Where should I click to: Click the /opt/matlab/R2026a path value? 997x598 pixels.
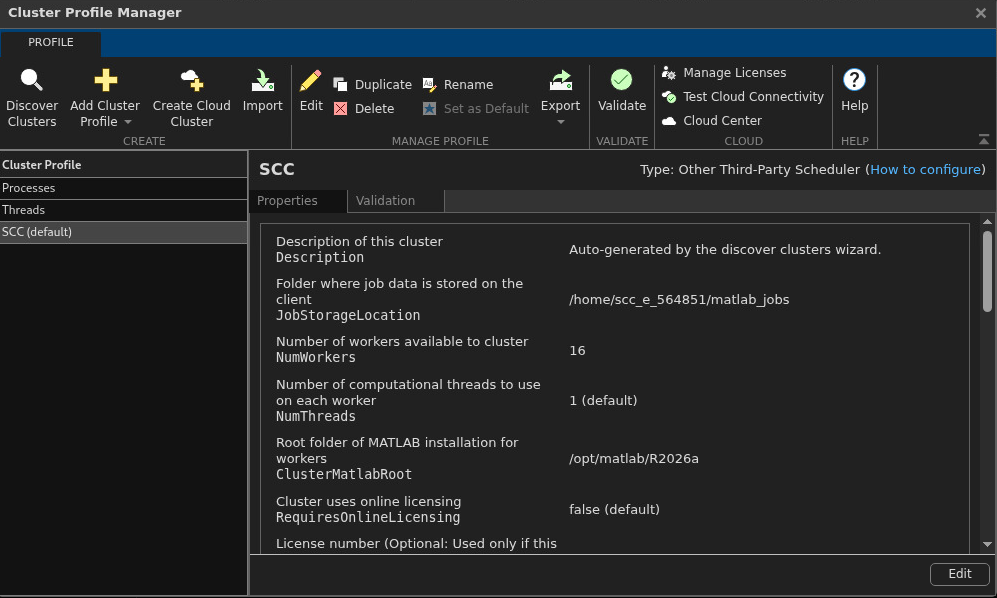pyautogui.click(x=633, y=459)
